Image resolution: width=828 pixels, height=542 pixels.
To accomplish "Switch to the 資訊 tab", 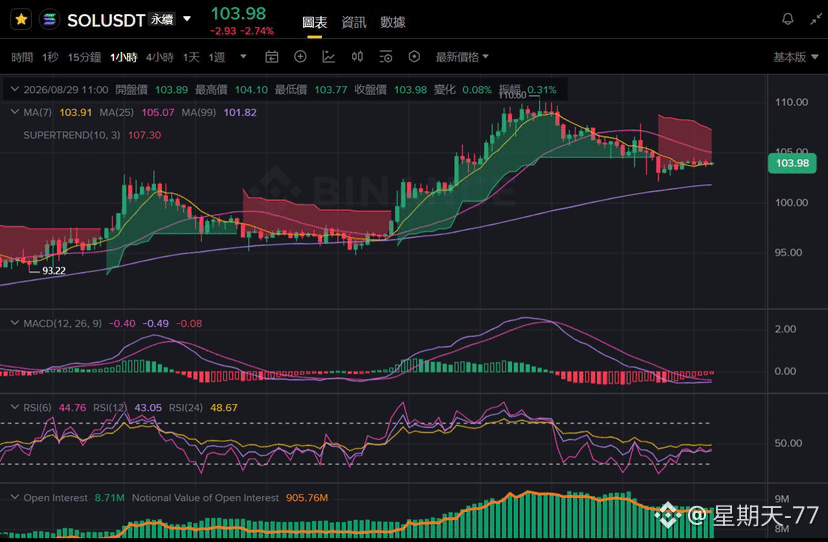I will 353,22.
